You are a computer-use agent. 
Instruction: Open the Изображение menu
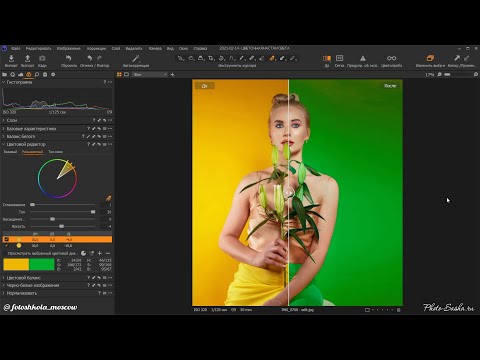pos(69,49)
